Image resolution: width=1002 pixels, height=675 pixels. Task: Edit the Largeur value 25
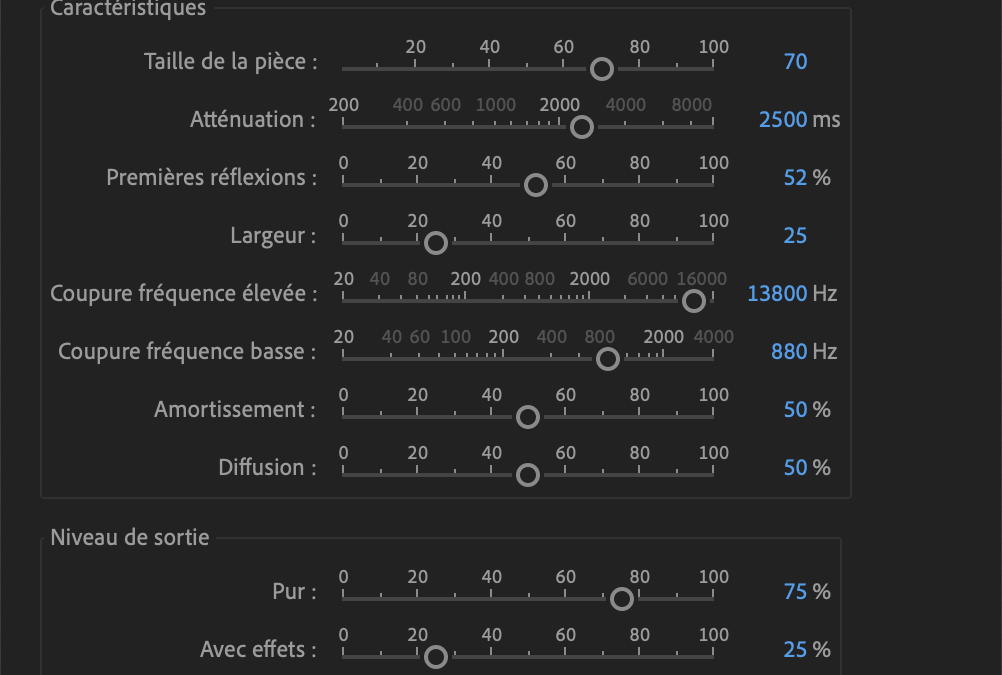(x=796, y=236)
